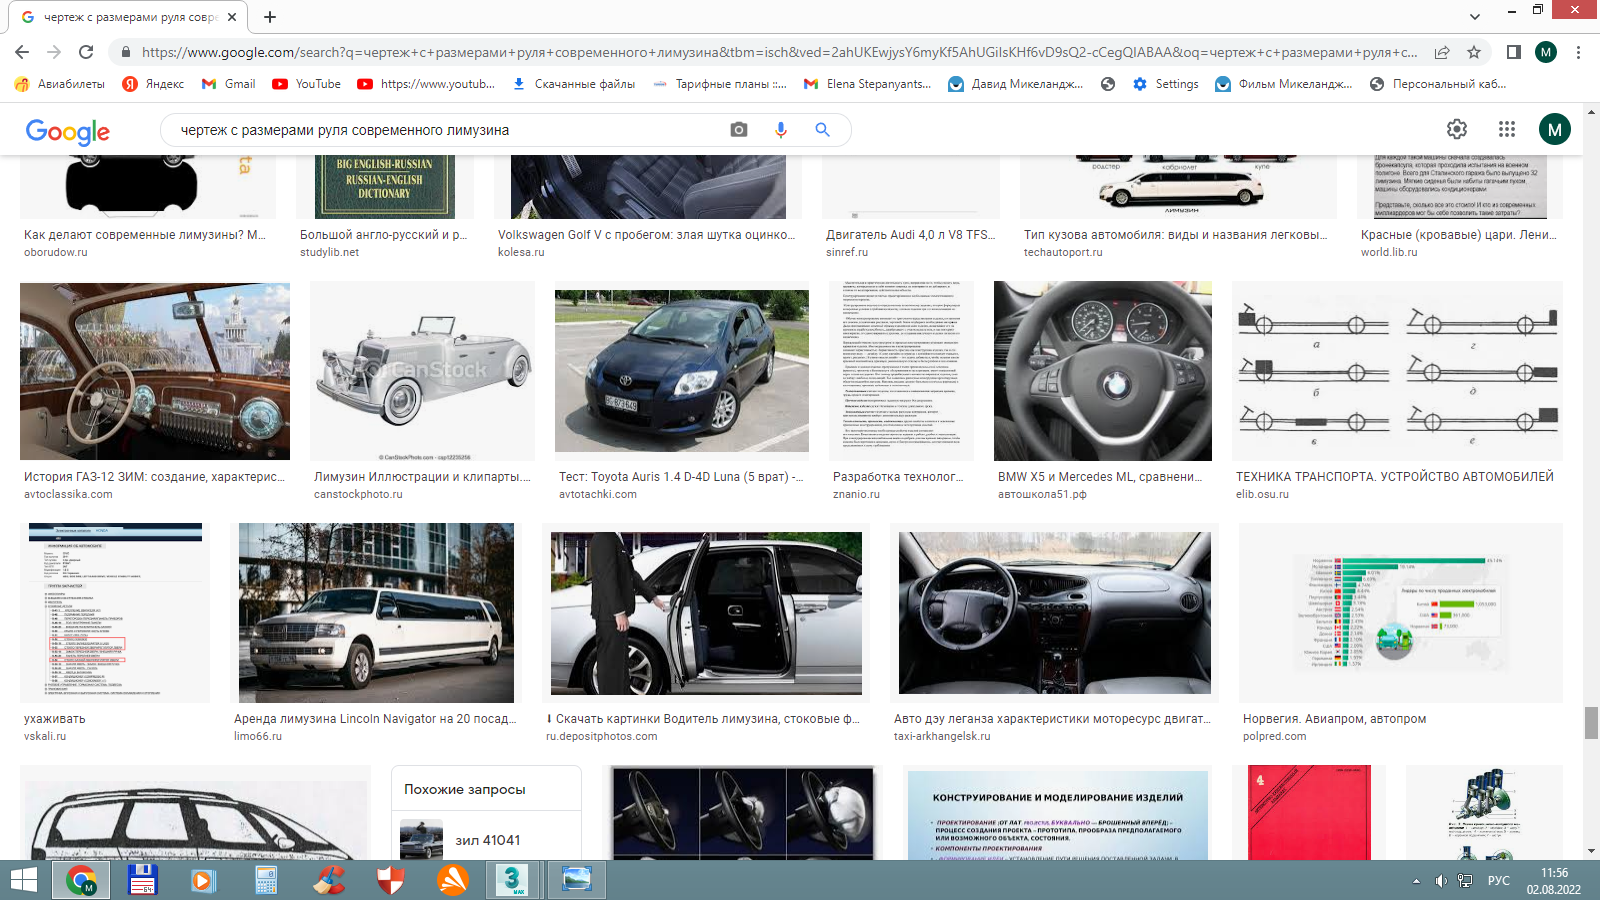1600x900 pixels.
Task: Reload the current page
Action: pyautogui.click(x=86, y=52)
